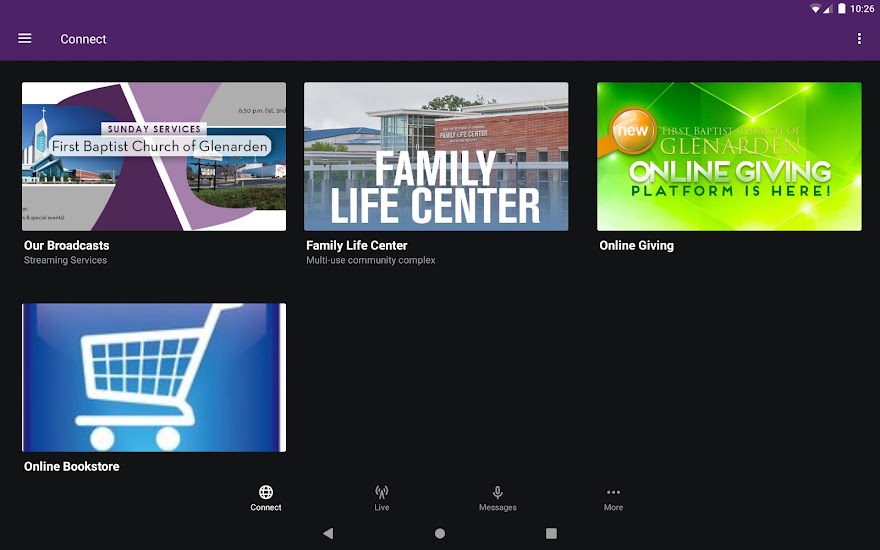This screenshot has height=550, width=880.
Task: Select the Online Bookstore title text
Action: tap(72, 466)
